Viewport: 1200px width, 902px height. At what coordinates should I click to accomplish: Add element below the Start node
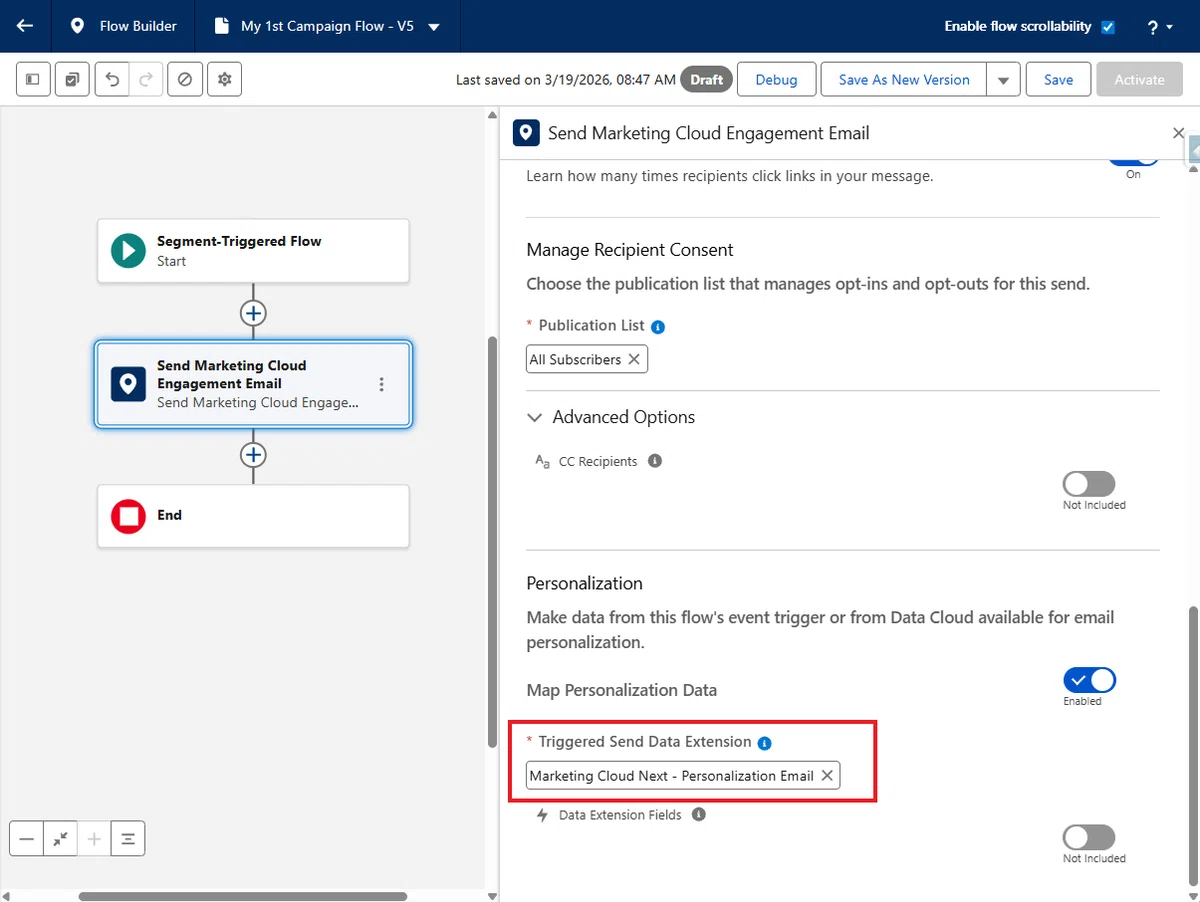click(254, 313)
